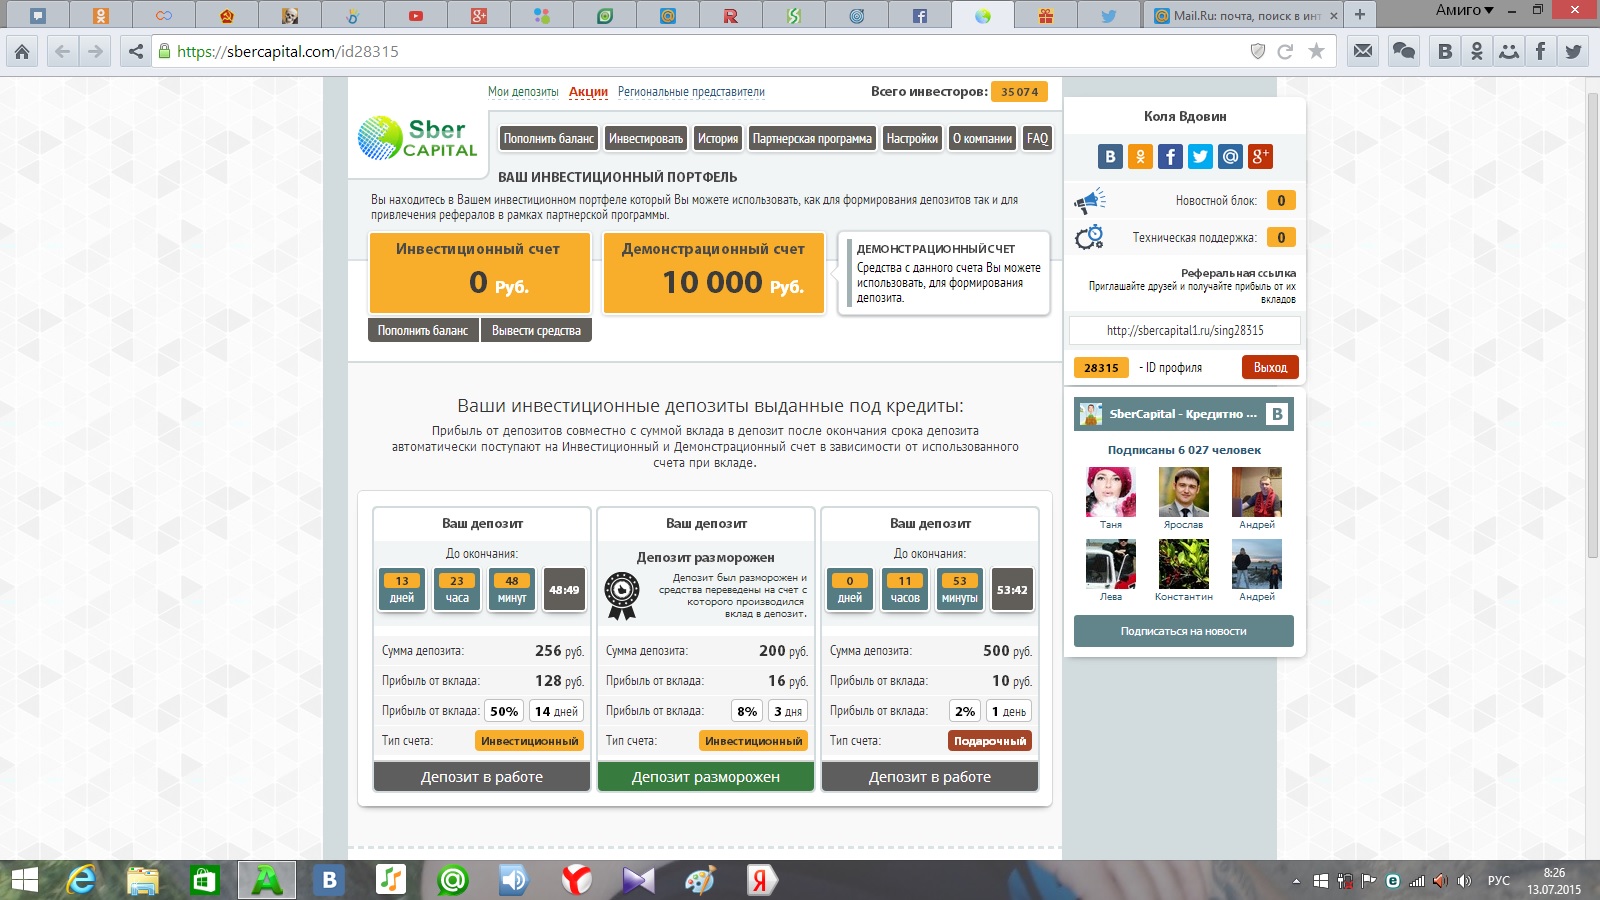Image resolution: width=1600 pixels, height=900 pixels.
Task: Open a new browser tab
Action: pyautogui.click(x=1360, y=14)
